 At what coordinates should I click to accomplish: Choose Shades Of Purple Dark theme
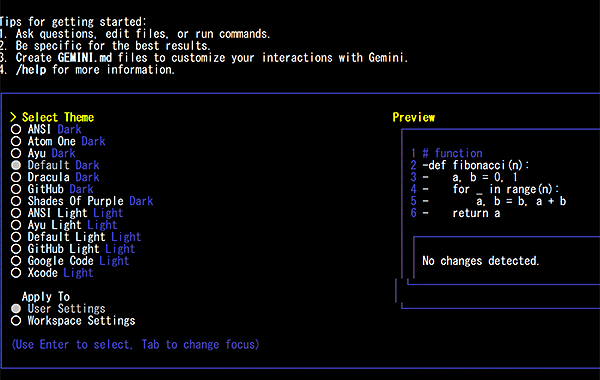(x=16, y=201)
